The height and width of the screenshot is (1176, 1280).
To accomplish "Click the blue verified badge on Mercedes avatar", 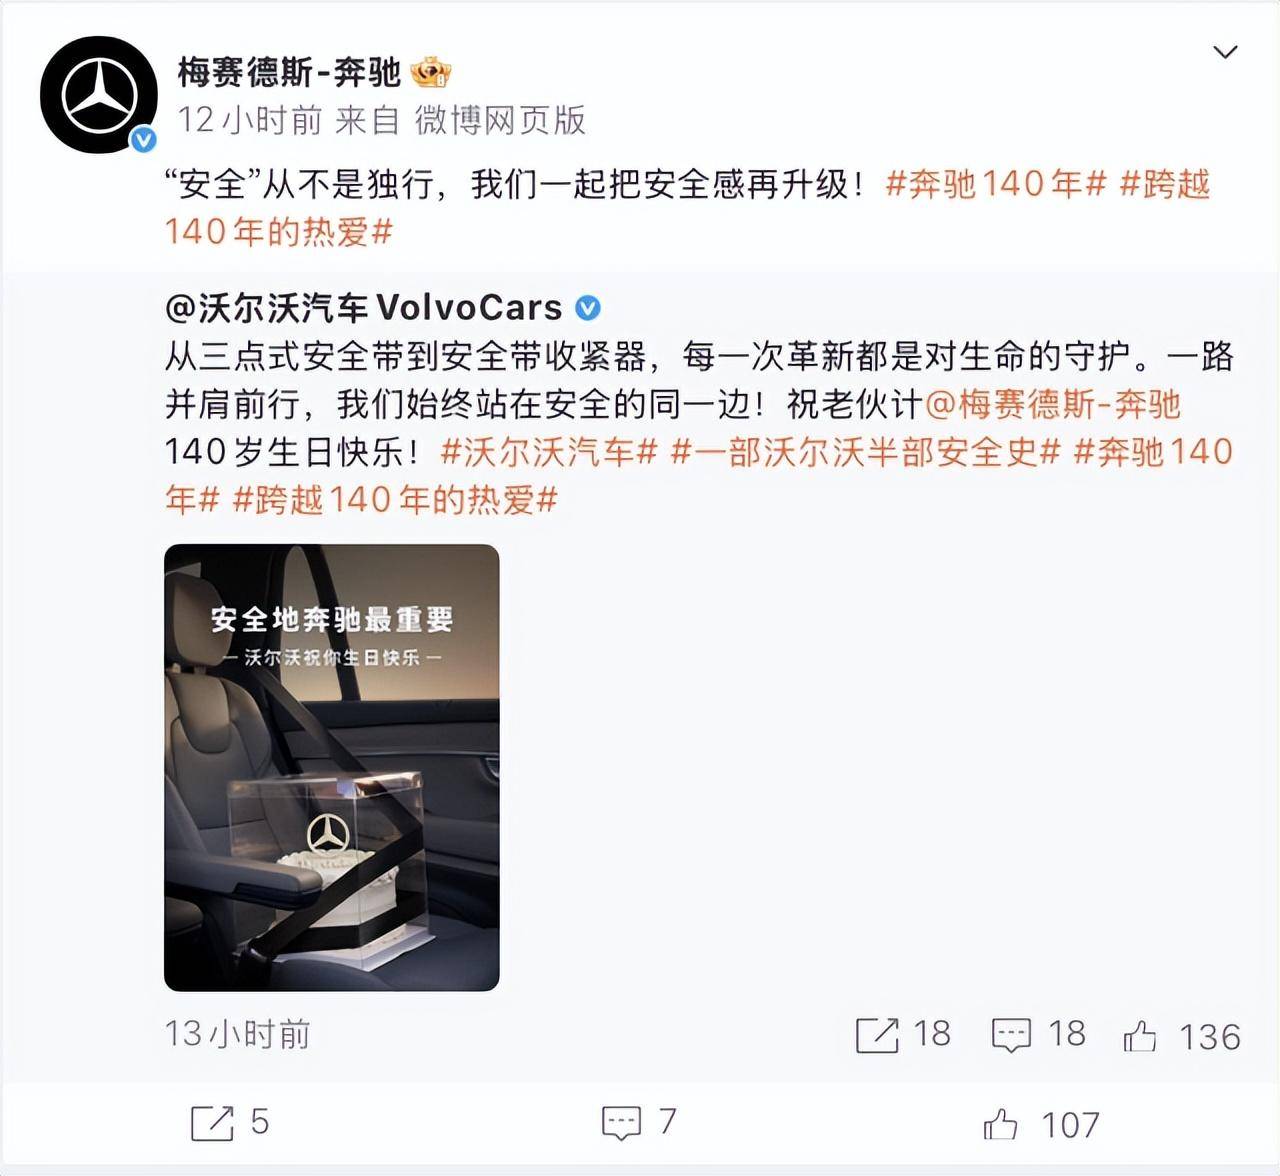I will [144, 140].
